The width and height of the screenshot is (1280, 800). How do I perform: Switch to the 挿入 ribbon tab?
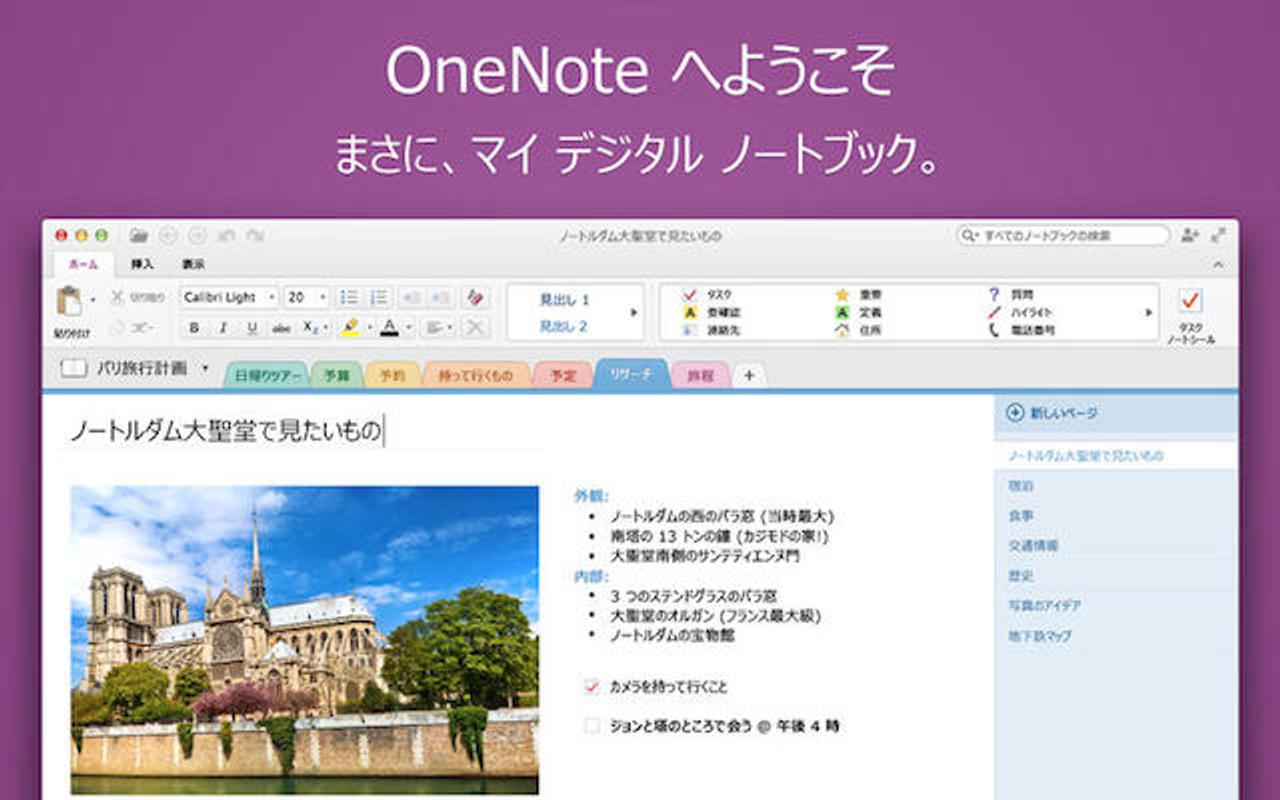[142, 264]
